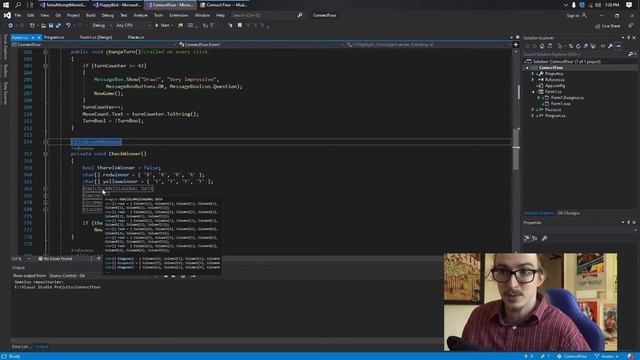Click the editor vertical scrollbar thumb

(x=516, y=149)
